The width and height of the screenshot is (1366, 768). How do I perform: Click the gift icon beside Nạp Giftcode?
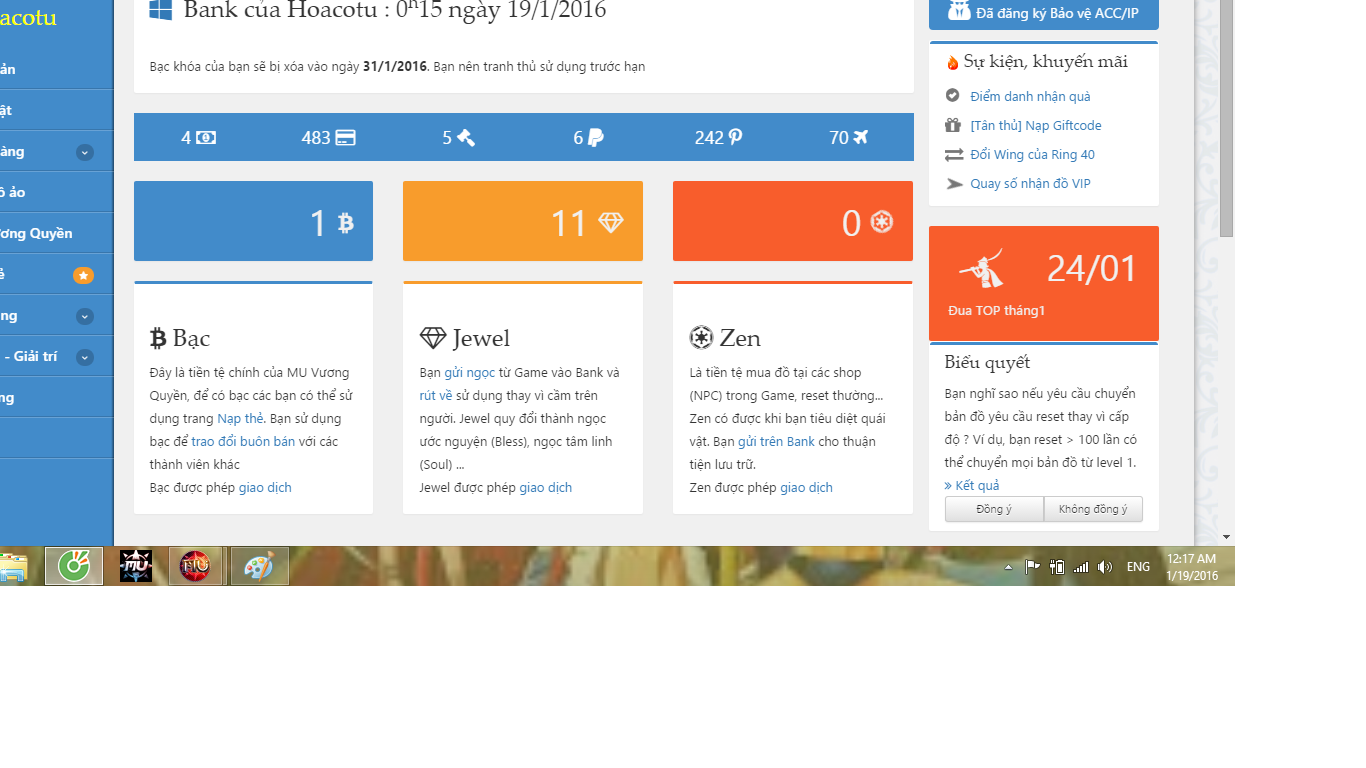pos(953,125)
